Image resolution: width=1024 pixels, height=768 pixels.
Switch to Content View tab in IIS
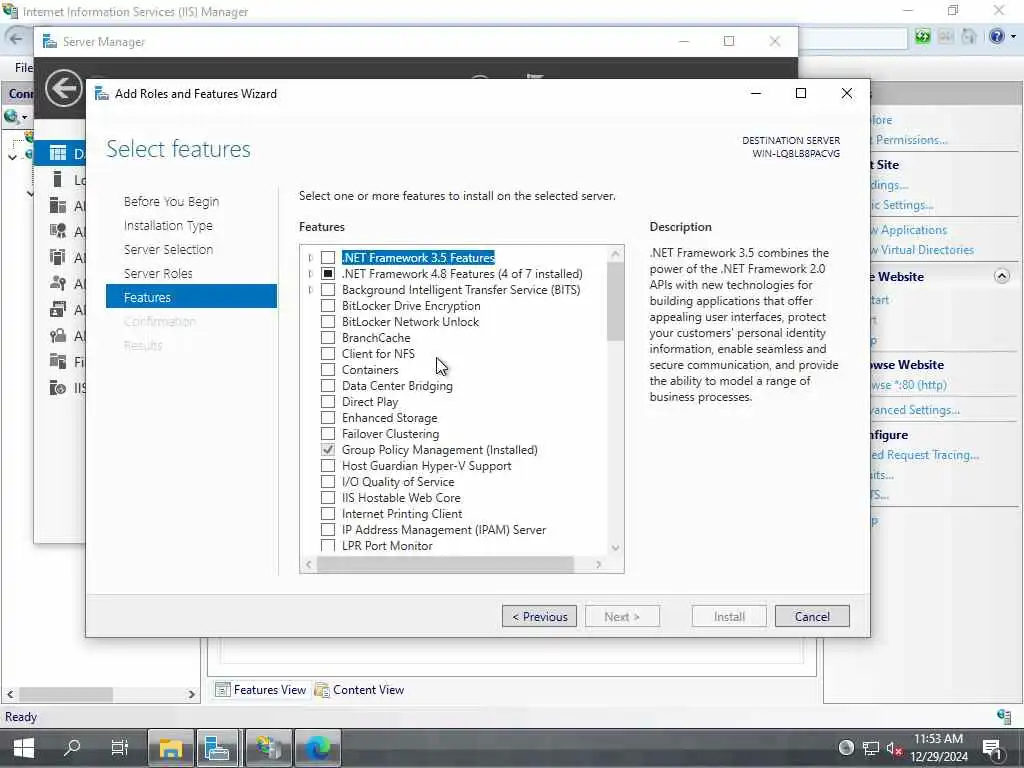coord(360,690)
